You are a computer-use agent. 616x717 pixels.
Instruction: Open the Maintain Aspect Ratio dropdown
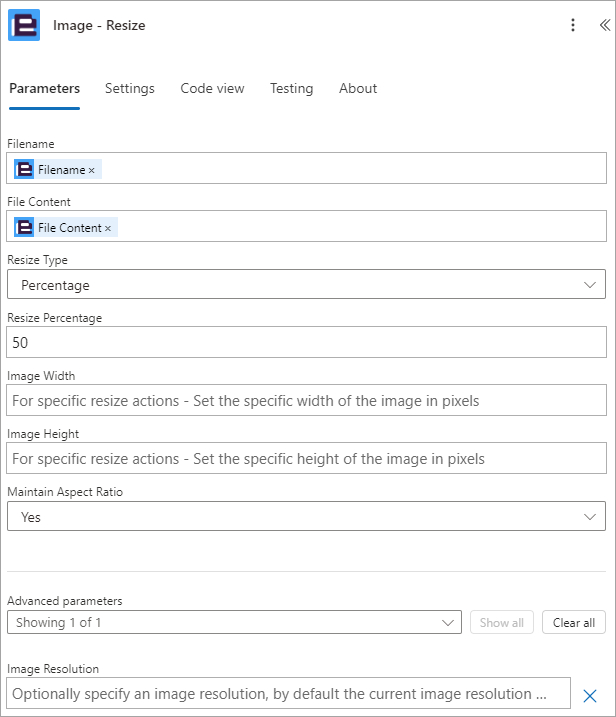306,516
